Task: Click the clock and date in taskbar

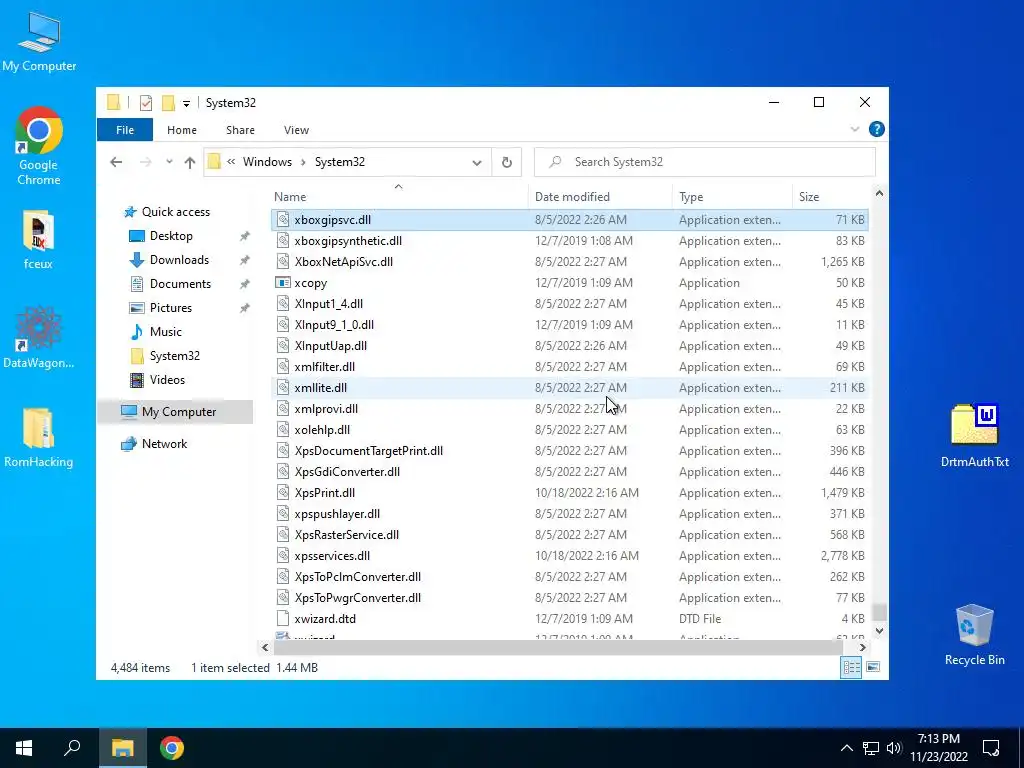Action: pyautogui.click(x=938, y=748)
